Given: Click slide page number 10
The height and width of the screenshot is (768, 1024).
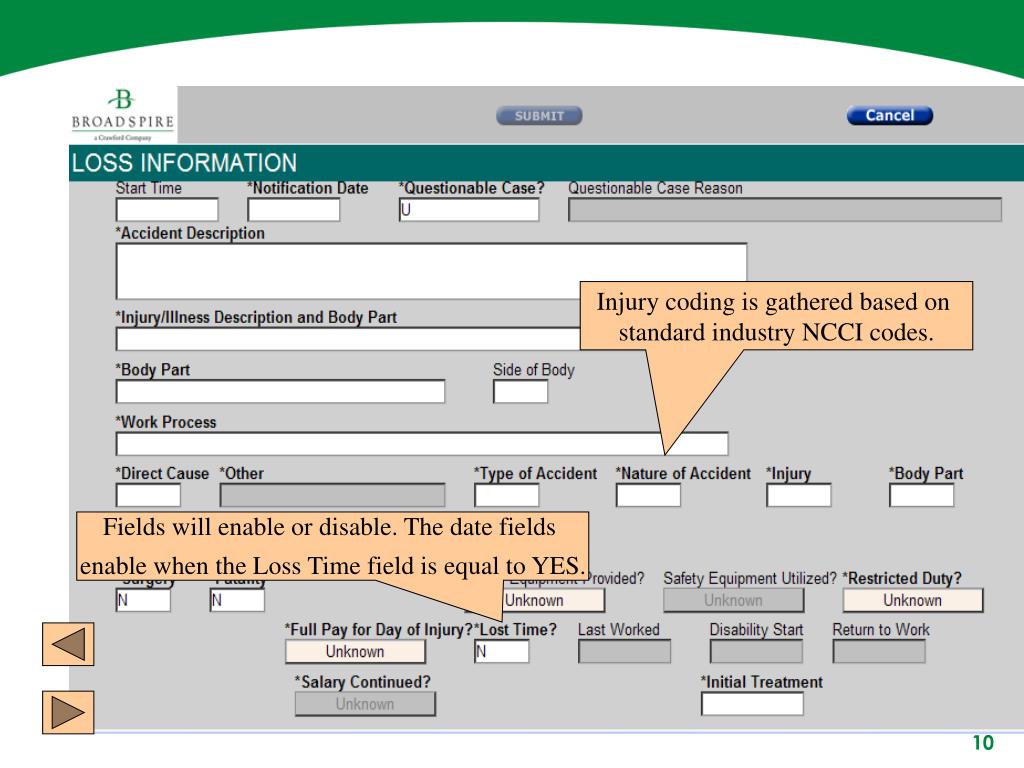Looking at the screenshot, I should [983, 743].
